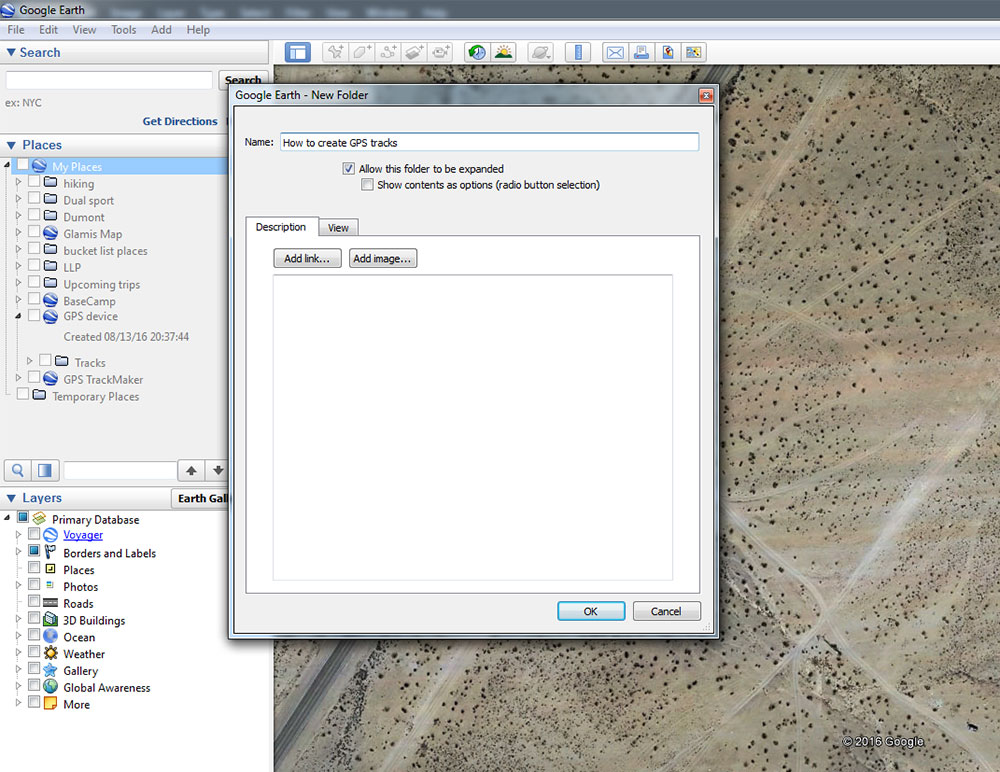This screenshot has height=772, width=1000.
Task: Click the Weather layer sun icon
Action: coord(50,653)
